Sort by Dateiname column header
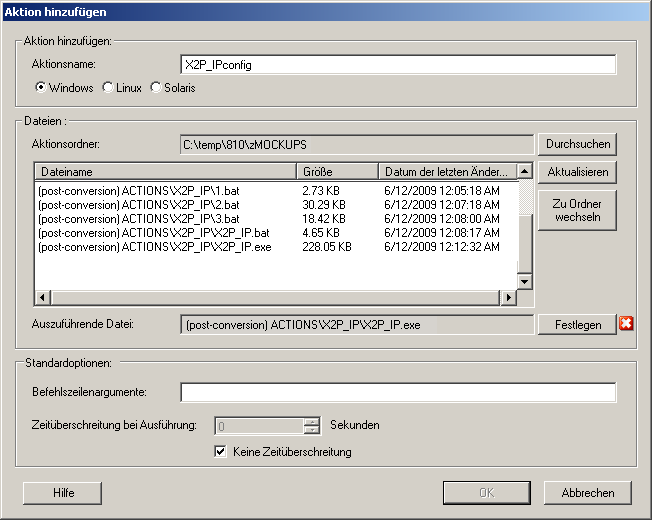Image resolution: width=652 pixels, height=520 pixels. point(165,172)
